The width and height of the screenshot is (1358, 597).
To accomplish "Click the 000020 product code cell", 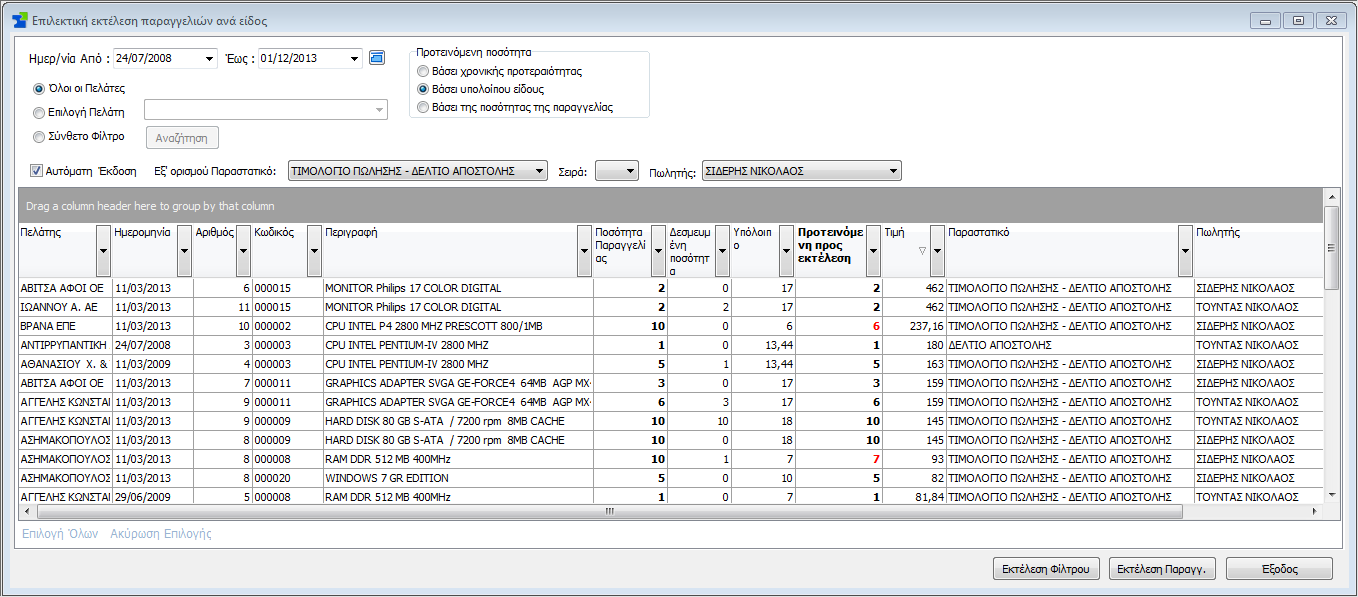I will 287,478.
